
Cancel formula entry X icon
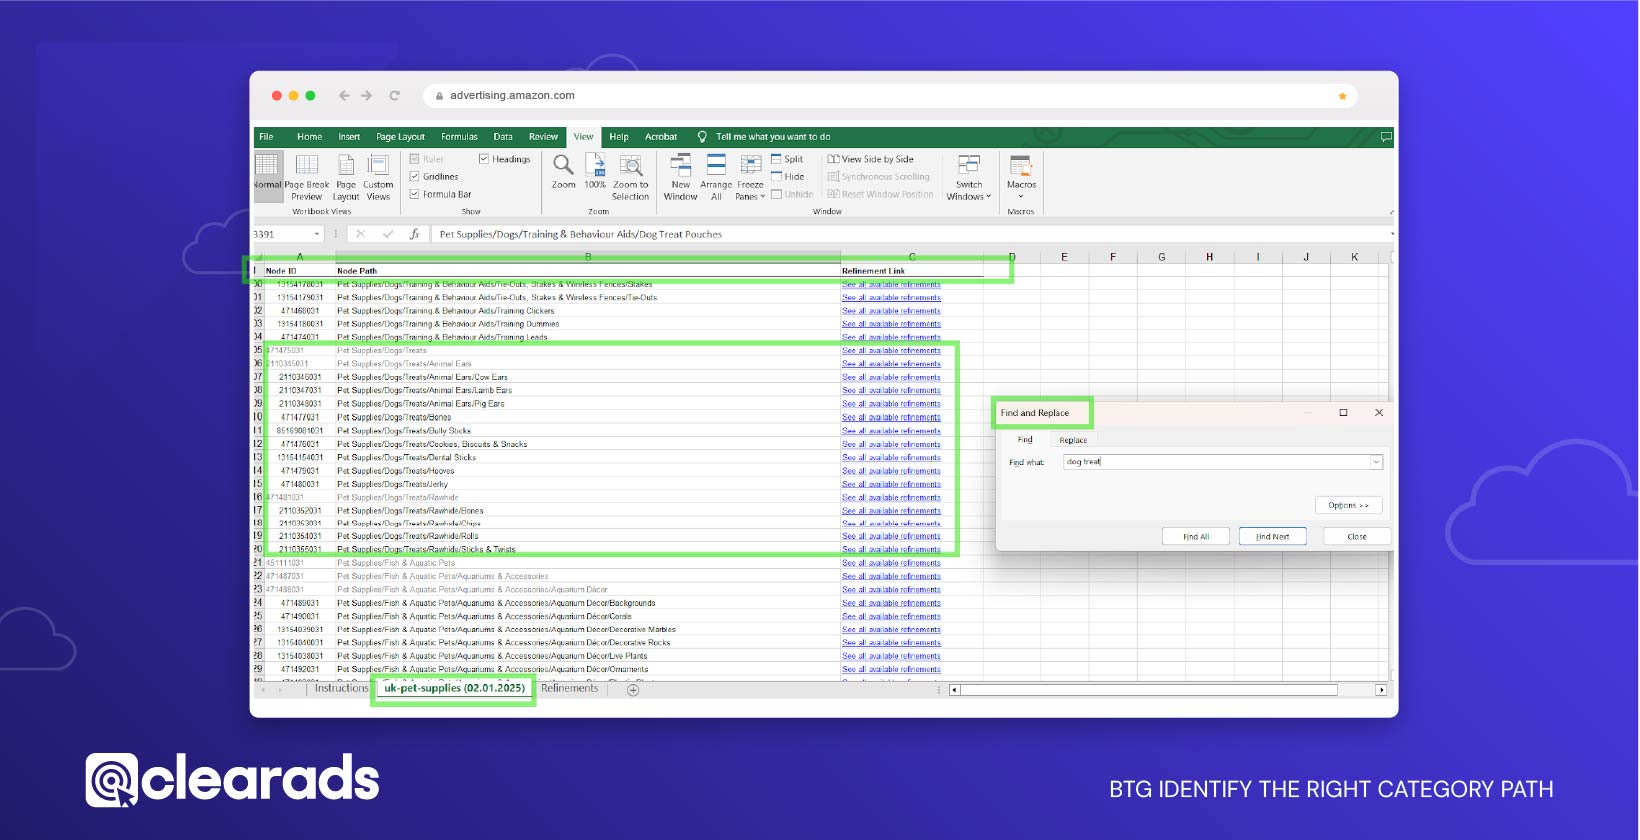pos(360,234)
